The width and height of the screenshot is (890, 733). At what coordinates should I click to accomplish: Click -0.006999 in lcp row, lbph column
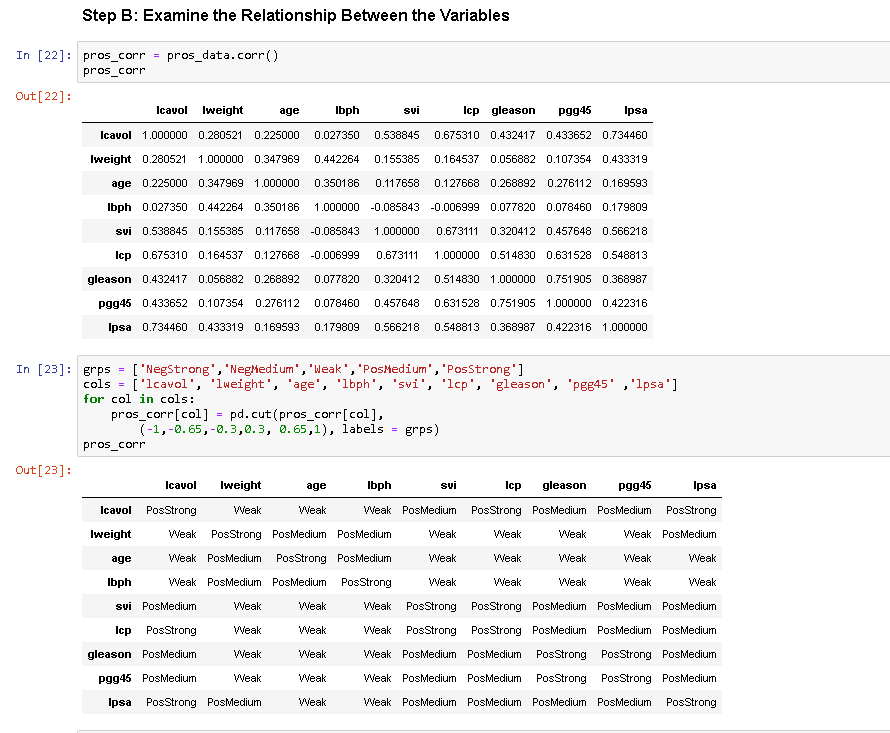[335, 255]
